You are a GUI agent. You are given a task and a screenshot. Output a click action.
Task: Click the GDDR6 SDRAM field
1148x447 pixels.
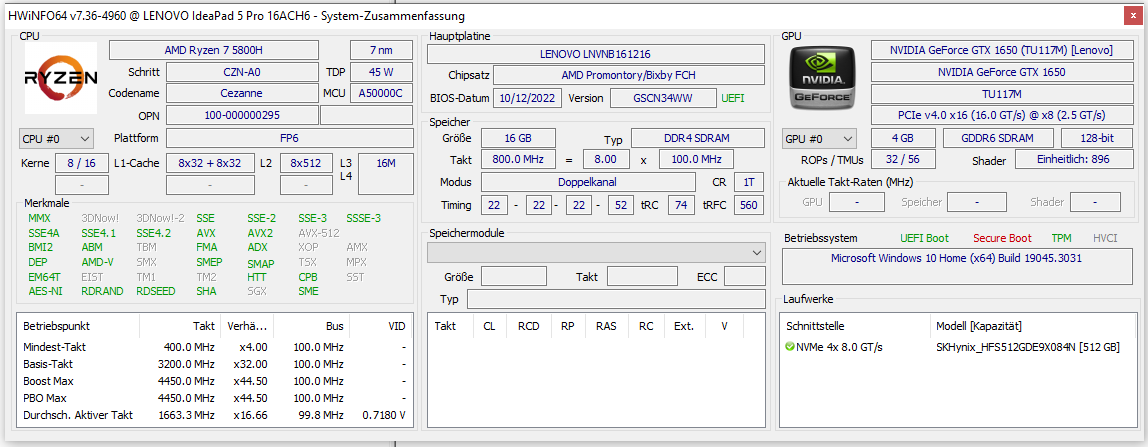point(998,138)
